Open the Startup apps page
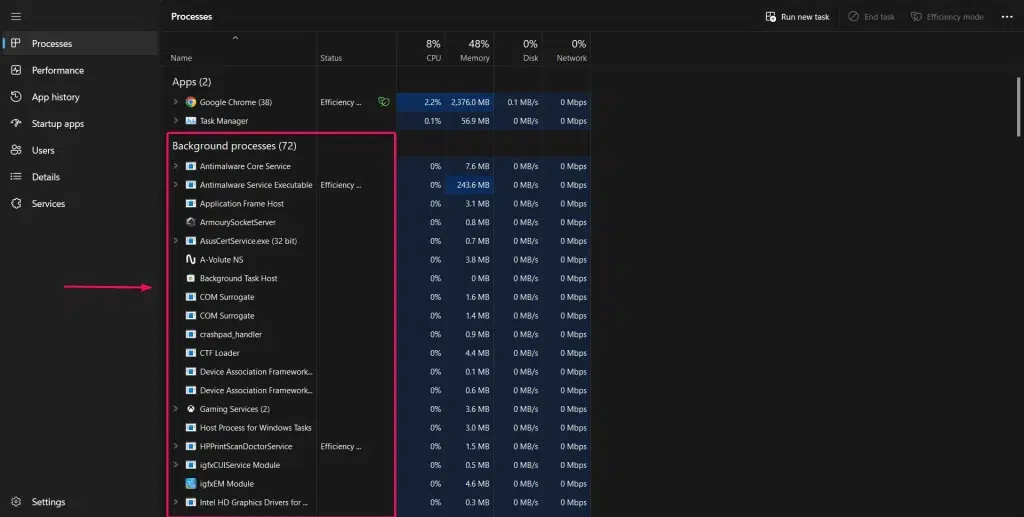This screenshot has width=1024, height=517. 80,123
